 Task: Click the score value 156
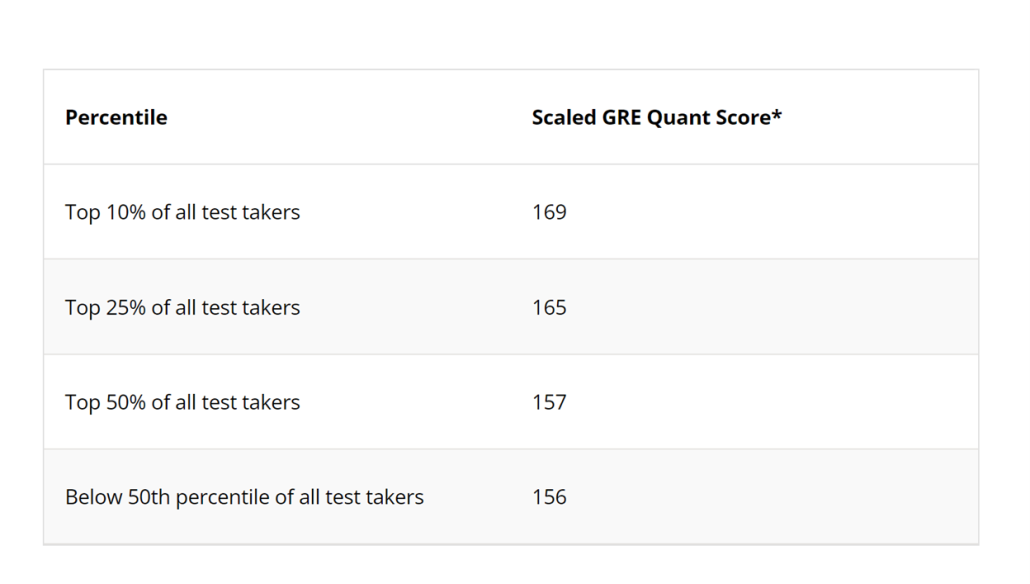pyautogui.click(x=549, y=497)
